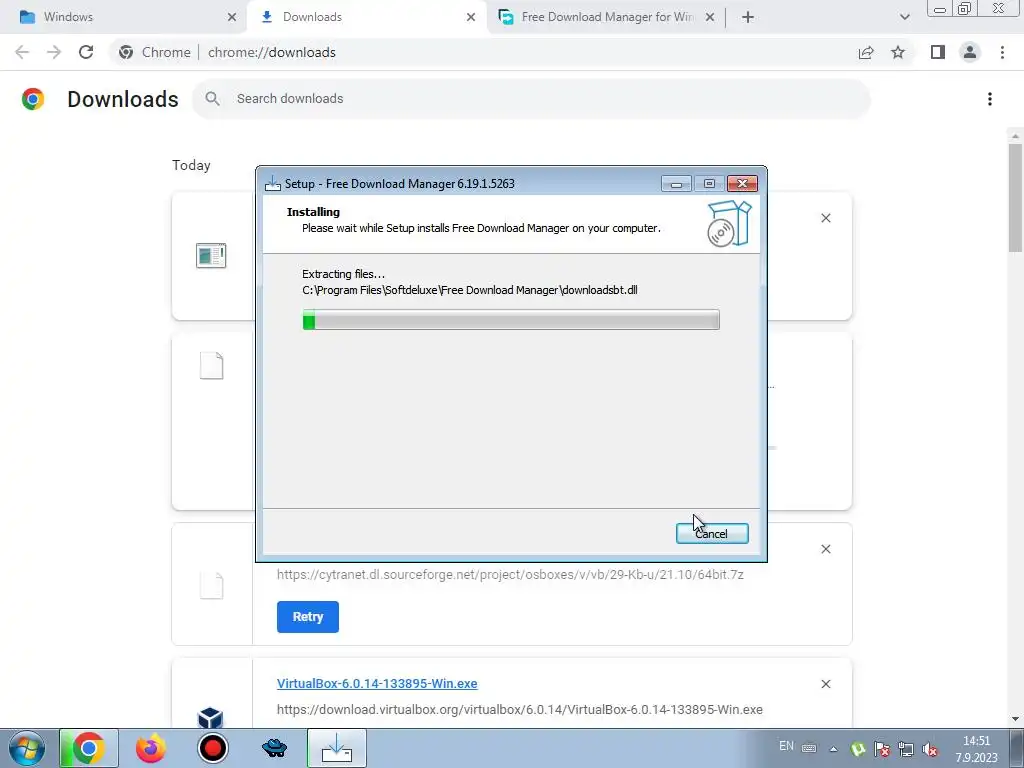The image size is (1024, 768).
Task: Click the on-screen keyboard tray icon
Action: click(x=808, y=748)
